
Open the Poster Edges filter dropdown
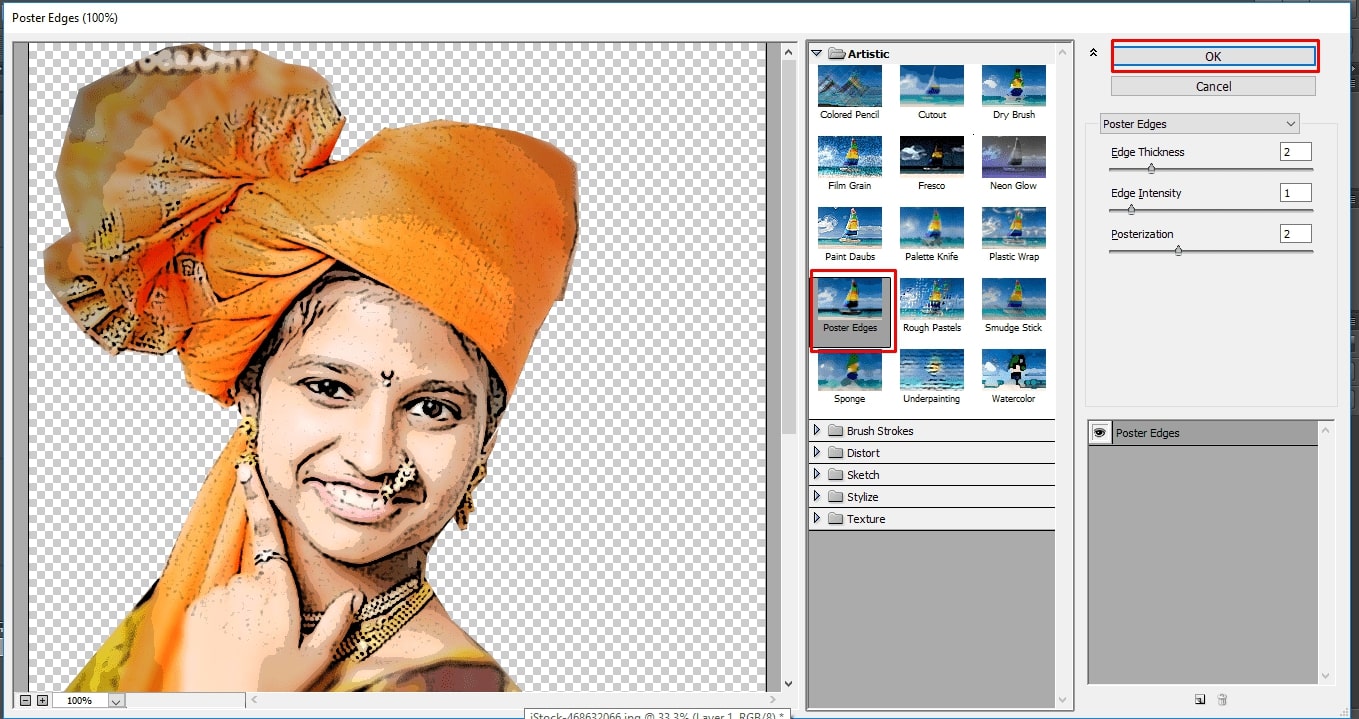point(1199,124)
